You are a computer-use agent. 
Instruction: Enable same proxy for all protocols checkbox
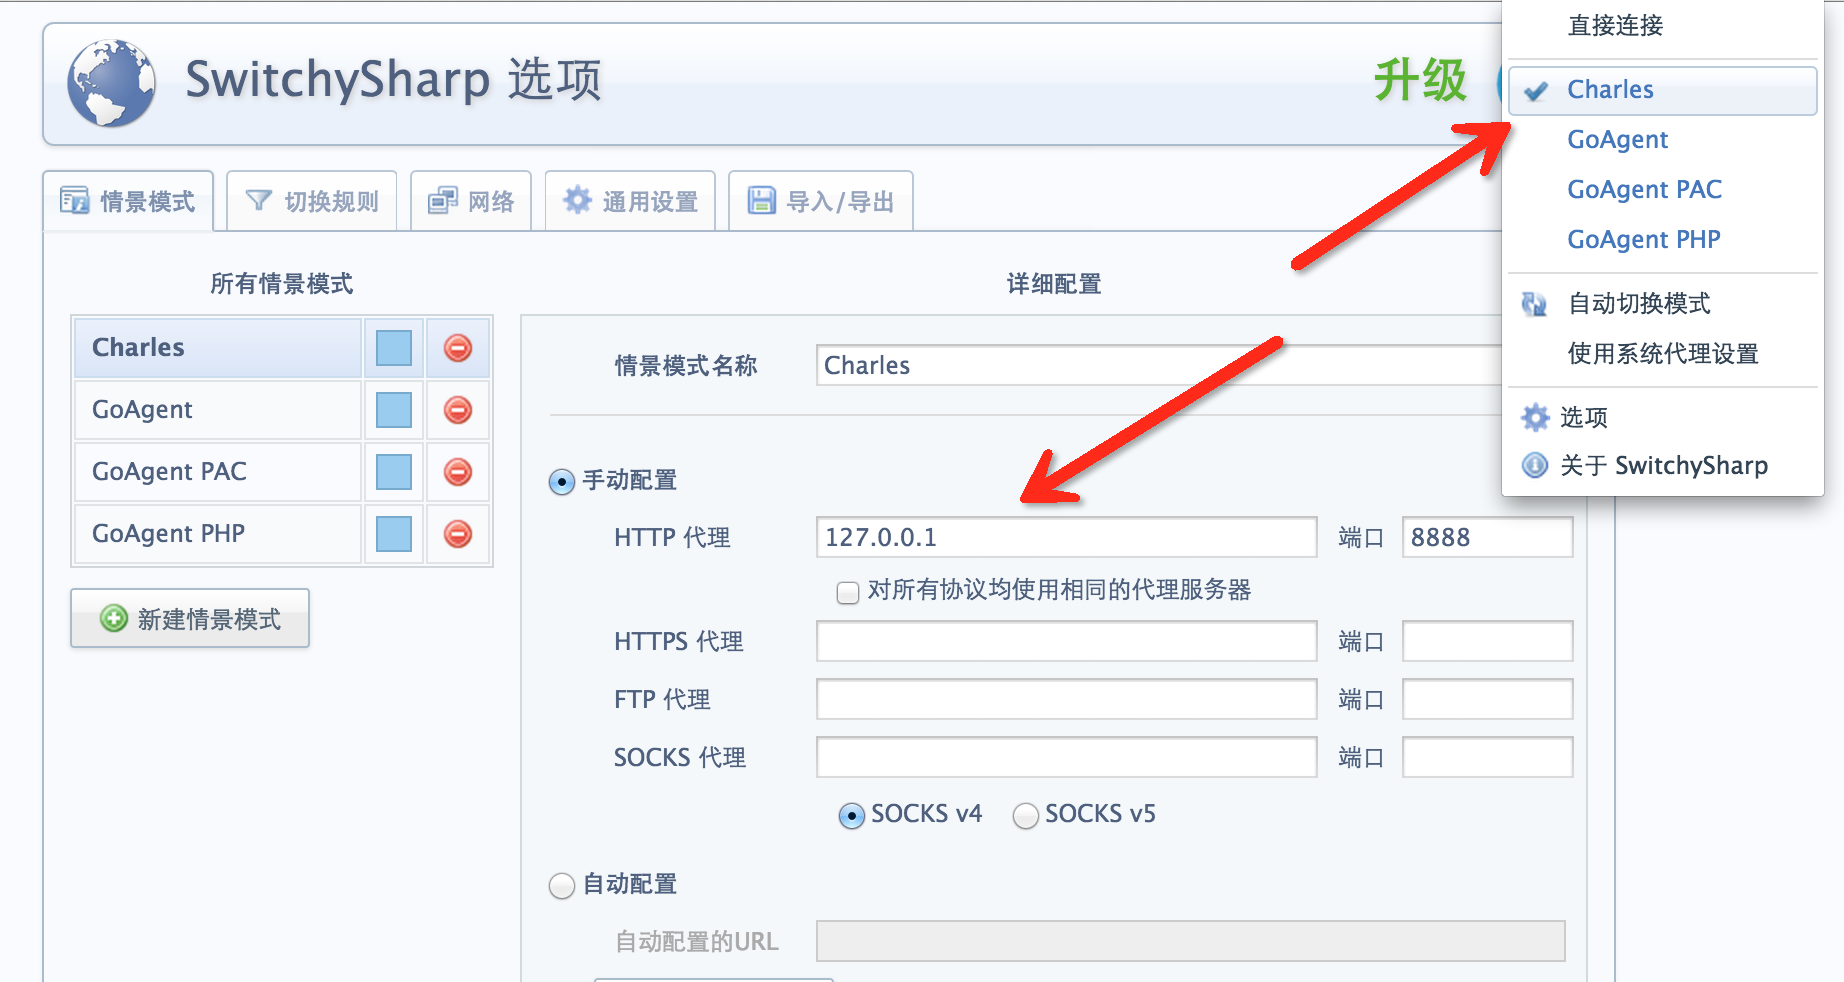pos(848,592)
